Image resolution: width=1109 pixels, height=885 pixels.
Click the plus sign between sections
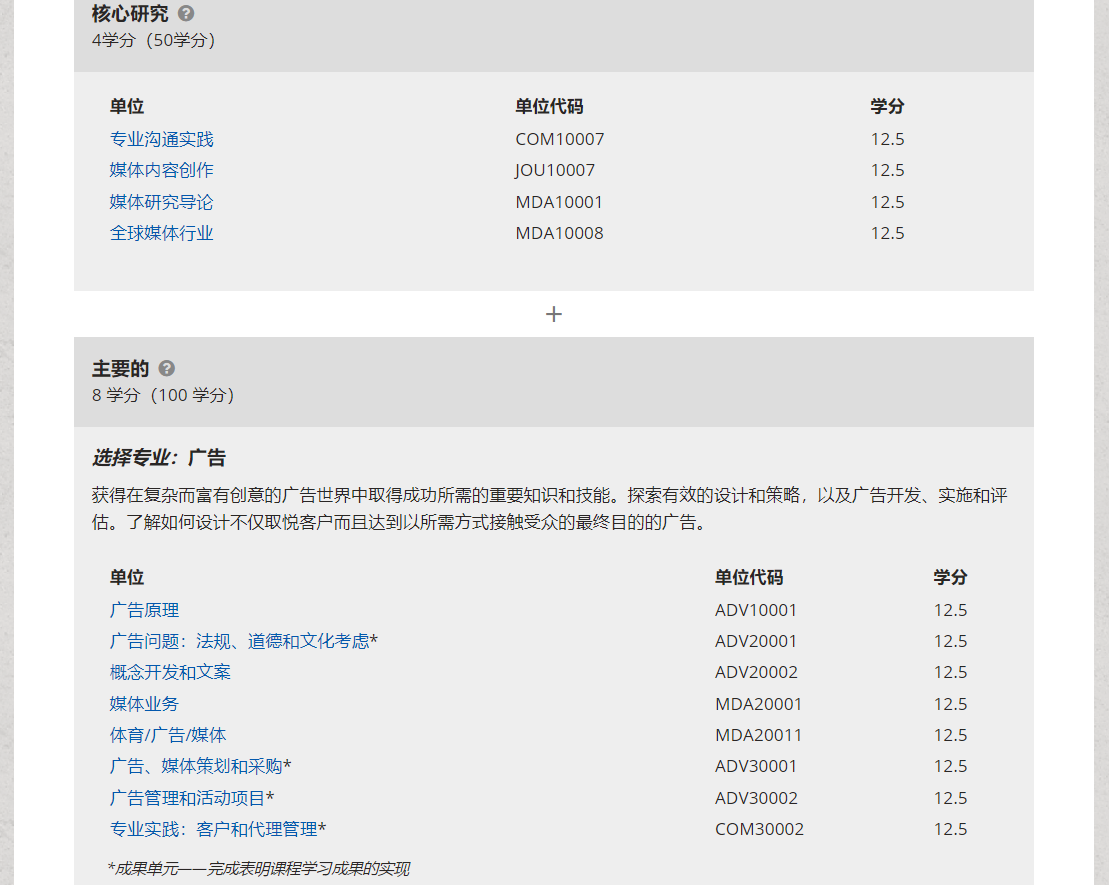pos(554,314)
